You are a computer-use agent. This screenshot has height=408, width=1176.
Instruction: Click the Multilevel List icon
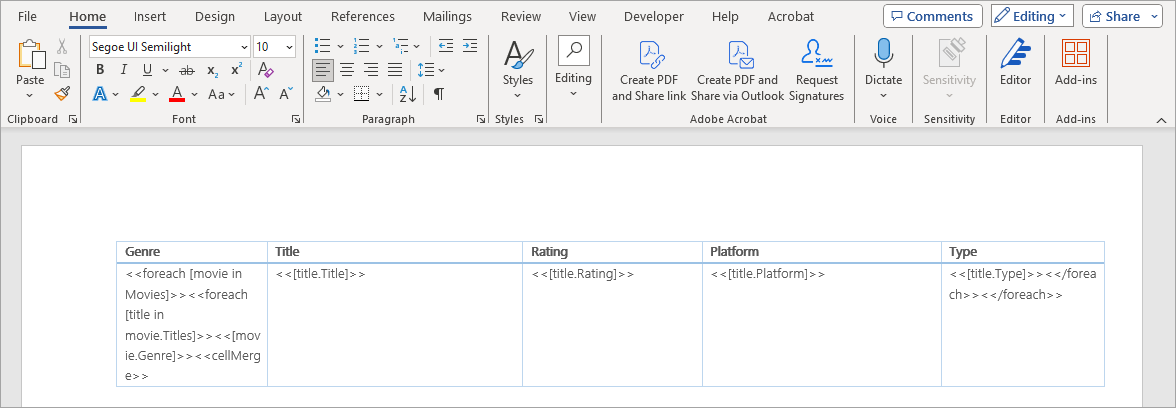point(400,46)
